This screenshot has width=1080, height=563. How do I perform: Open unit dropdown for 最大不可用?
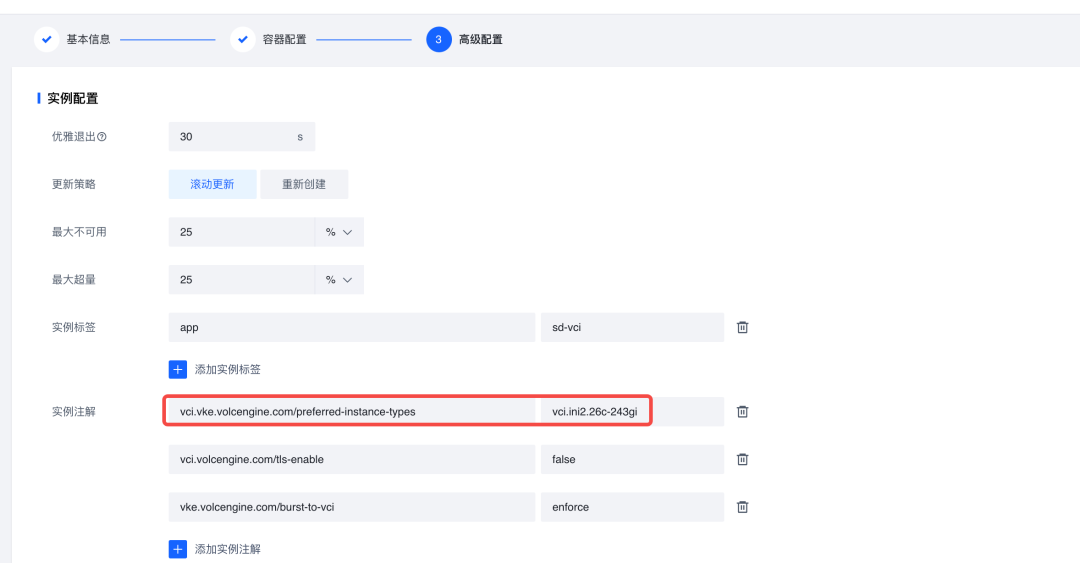[x=339, y=232]
